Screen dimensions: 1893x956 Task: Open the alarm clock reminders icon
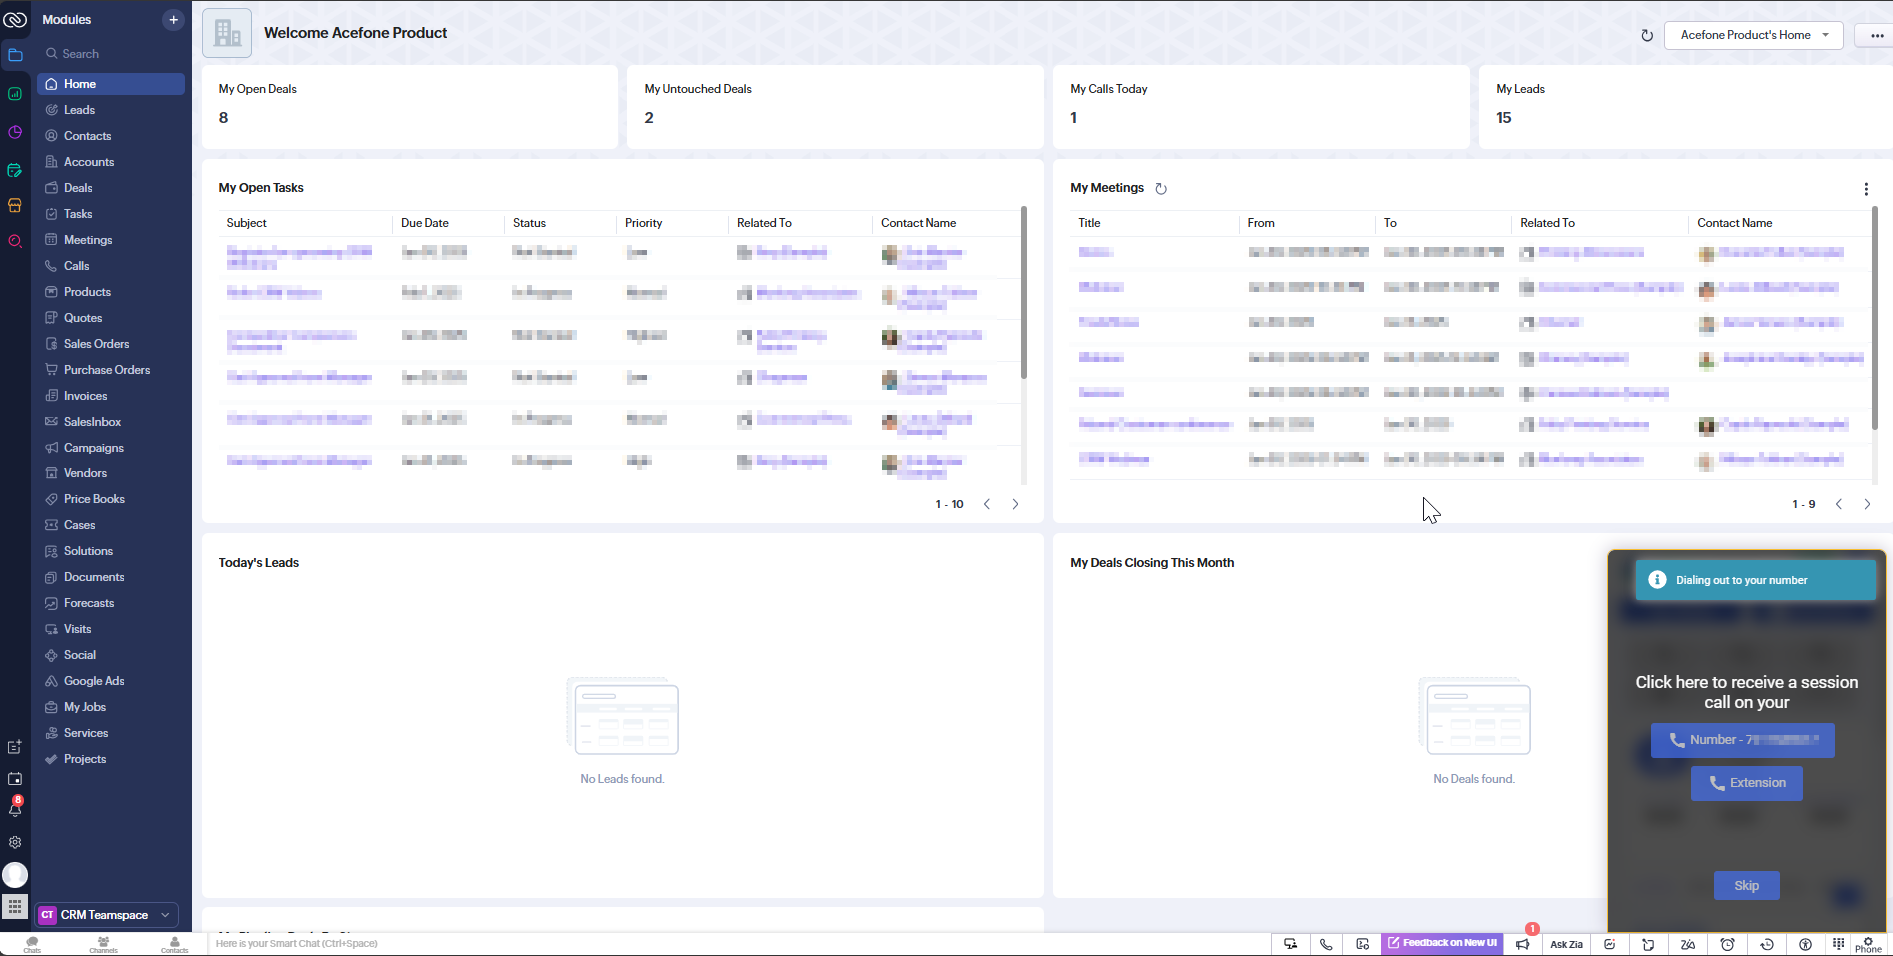click(1727, 944)
